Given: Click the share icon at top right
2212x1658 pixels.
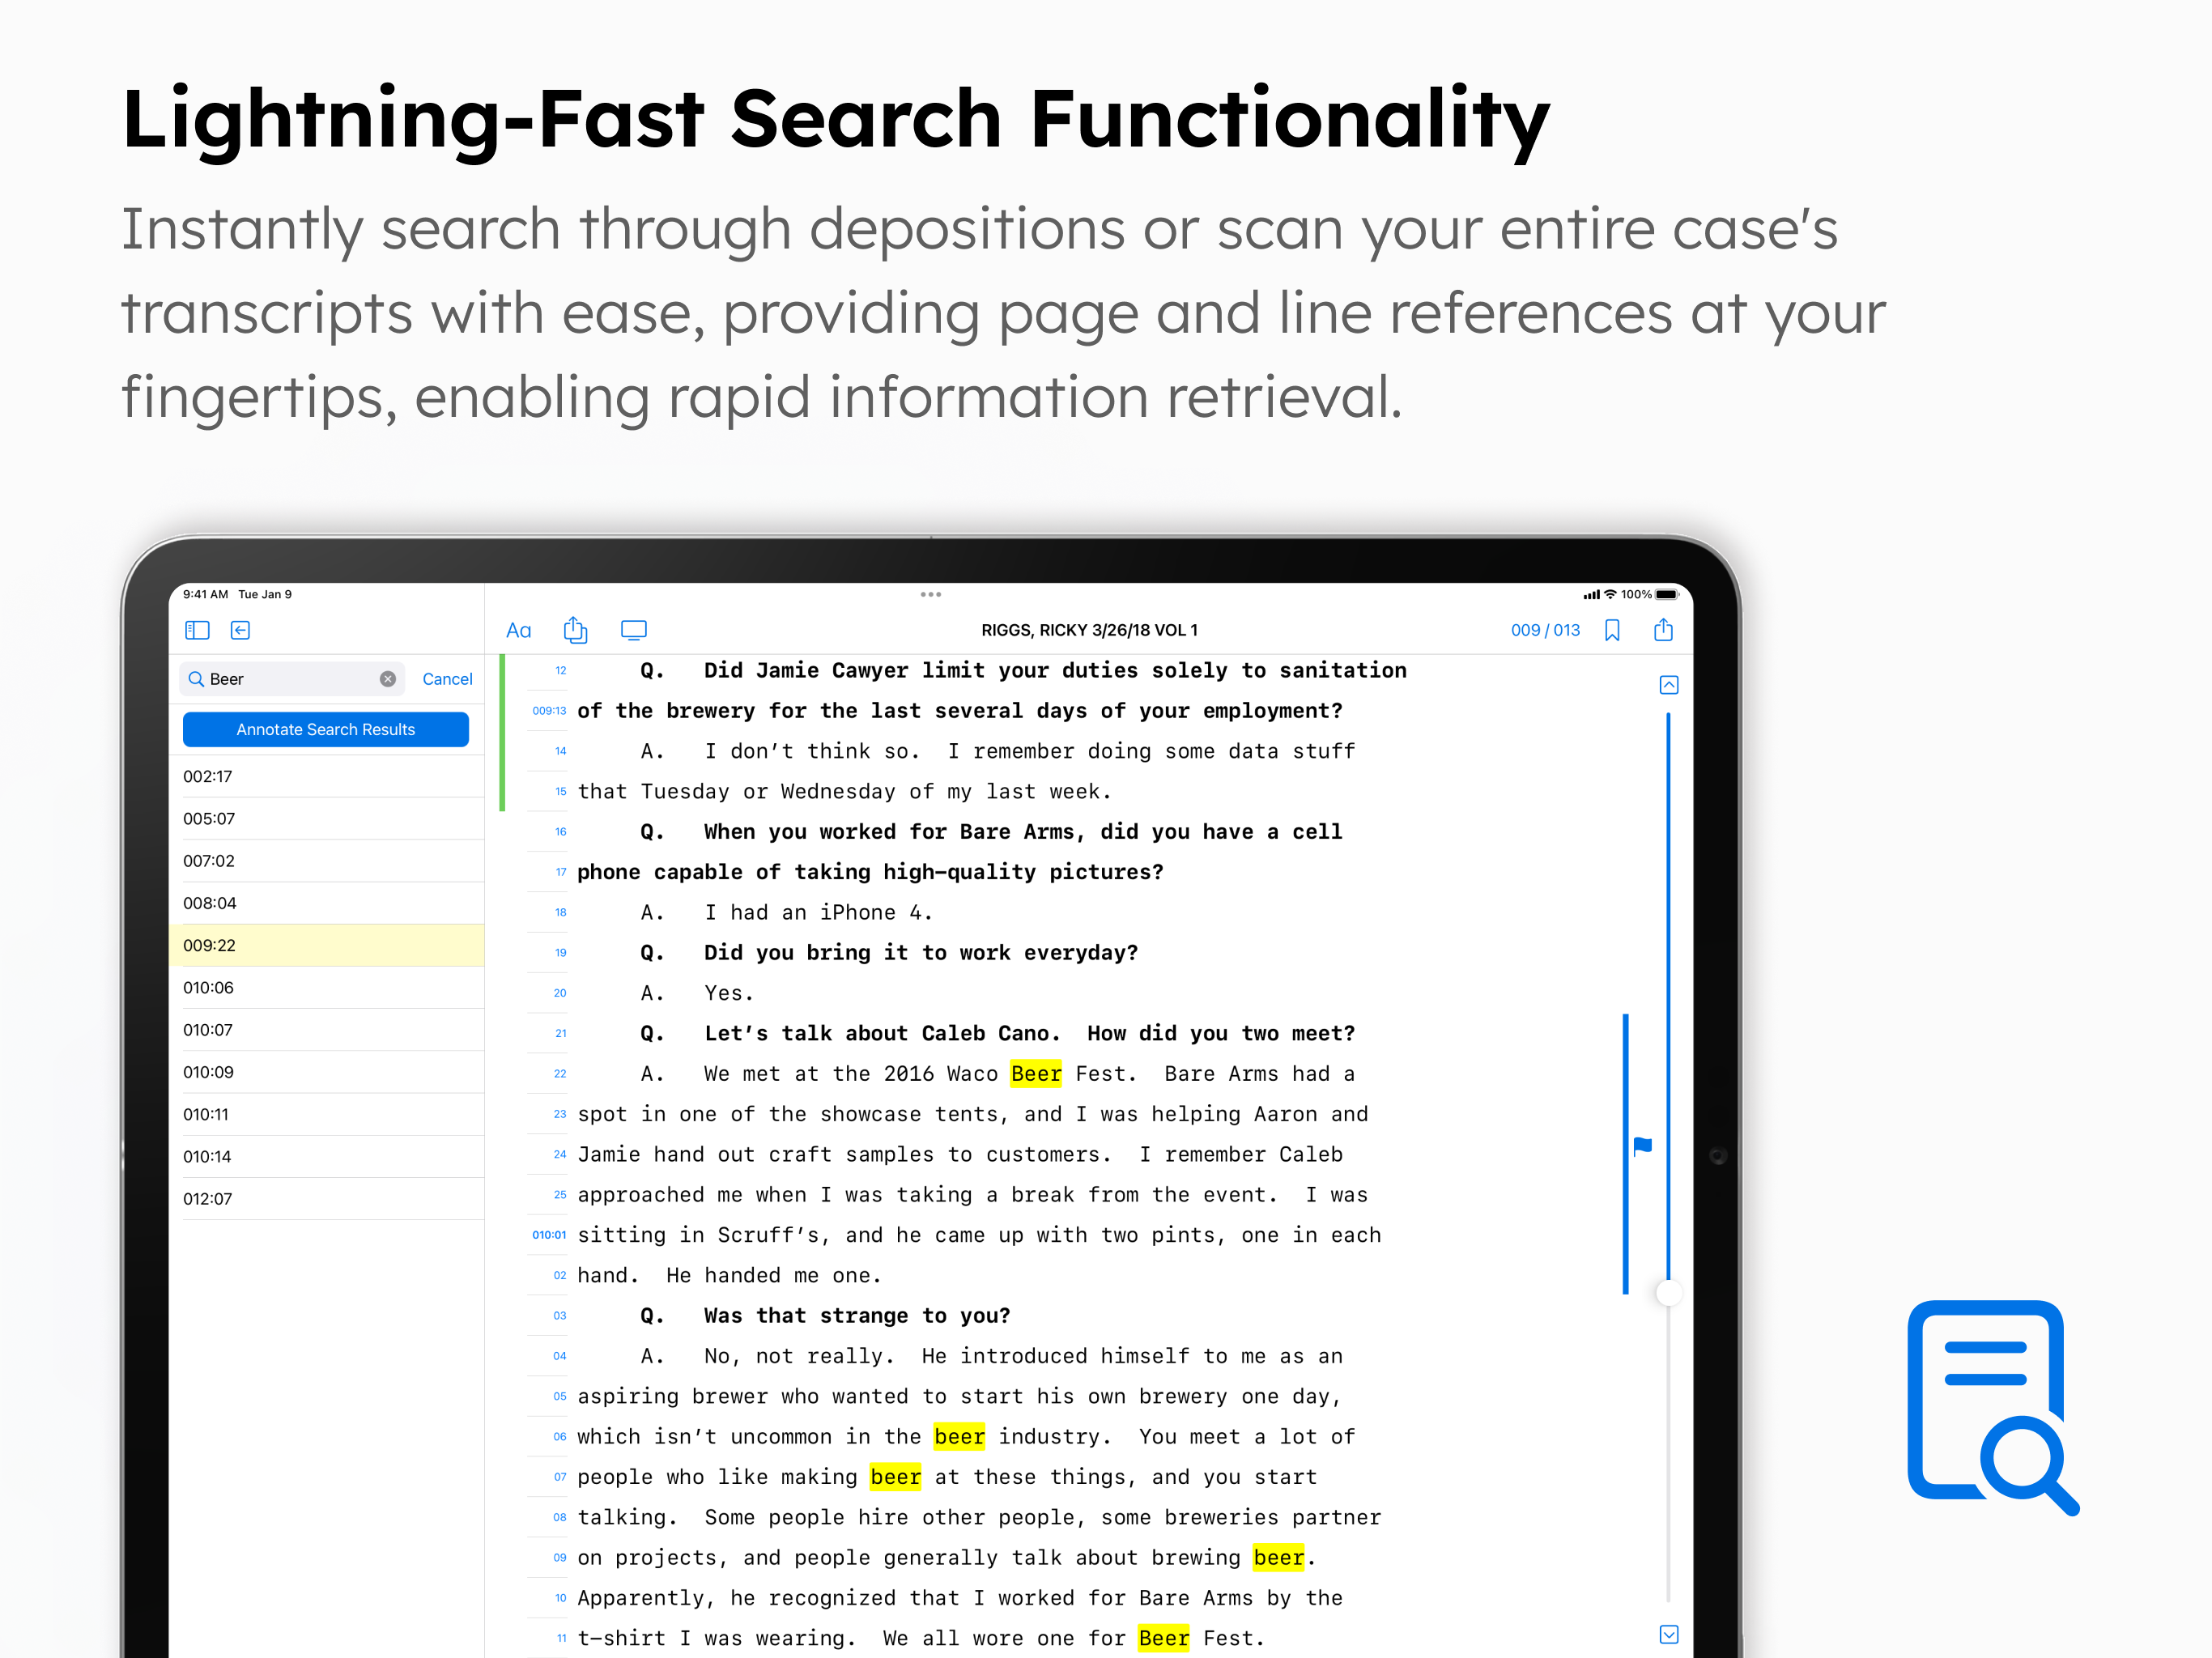Looking at the screenshot, I should (1663, 630).
